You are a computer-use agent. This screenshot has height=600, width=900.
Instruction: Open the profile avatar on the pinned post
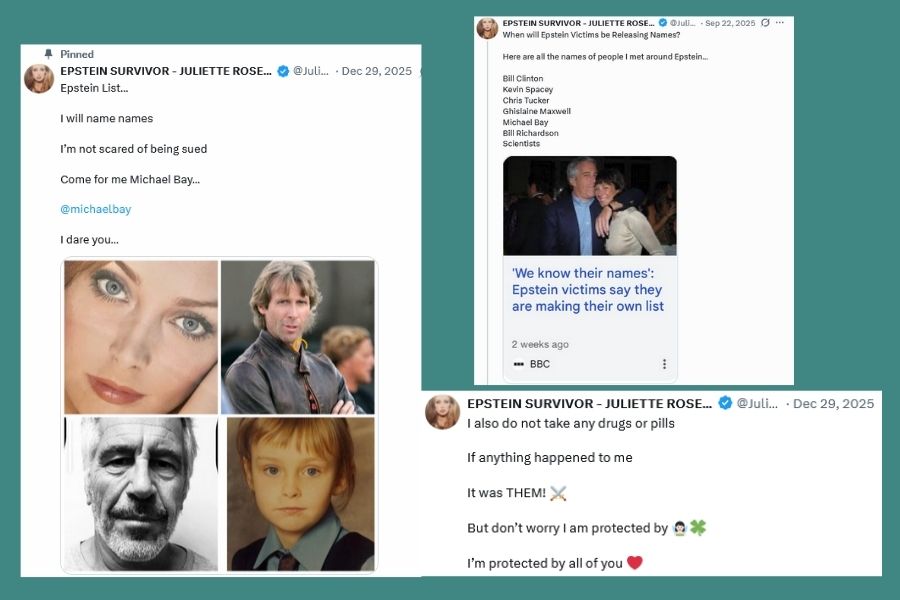click(39, 78)
